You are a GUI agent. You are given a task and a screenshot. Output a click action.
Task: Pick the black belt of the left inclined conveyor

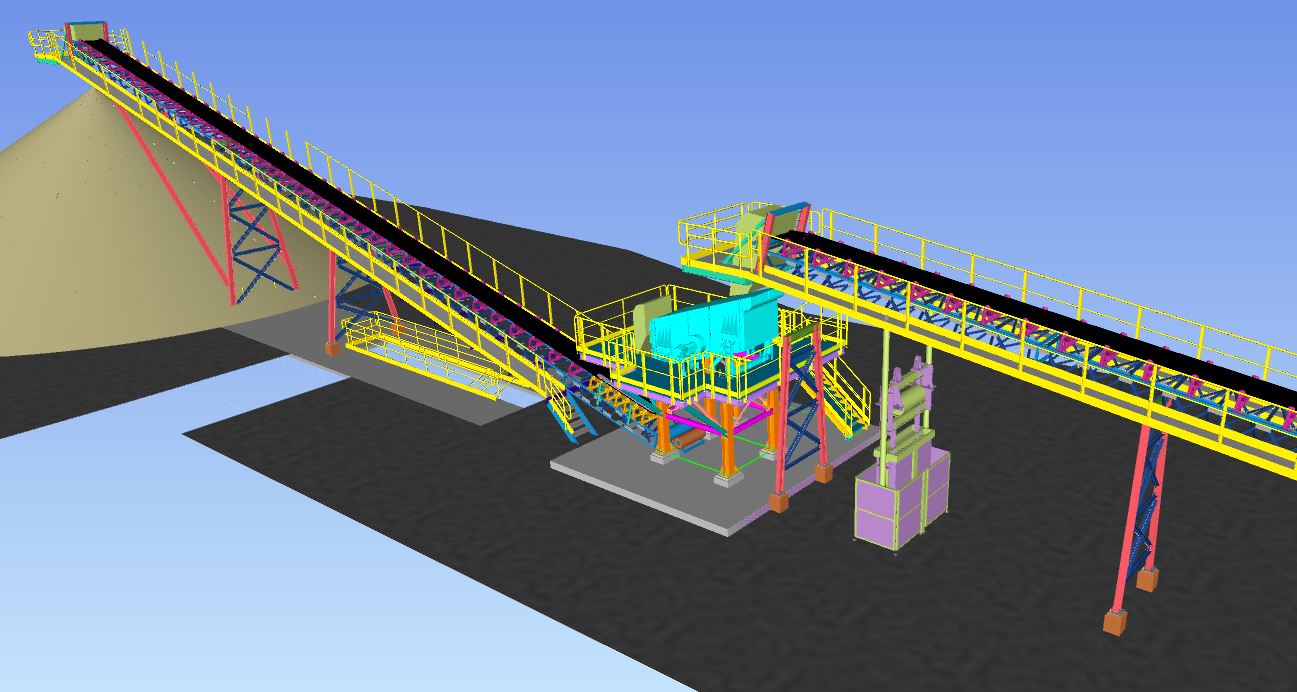[300, 192]
